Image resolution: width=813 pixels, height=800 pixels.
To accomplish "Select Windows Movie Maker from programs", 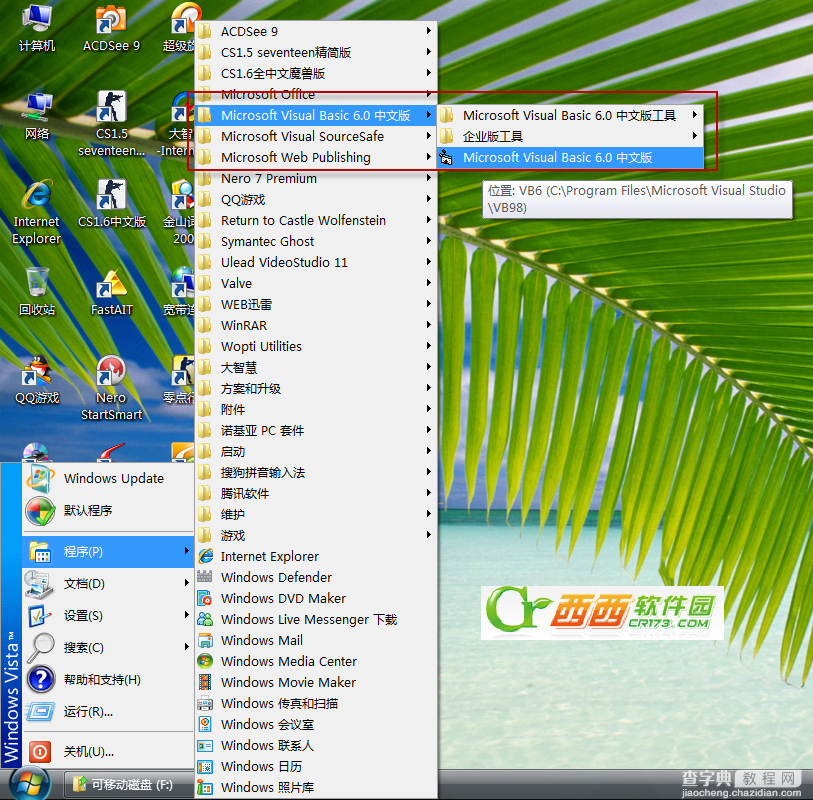I will click(x=316, y=682).
